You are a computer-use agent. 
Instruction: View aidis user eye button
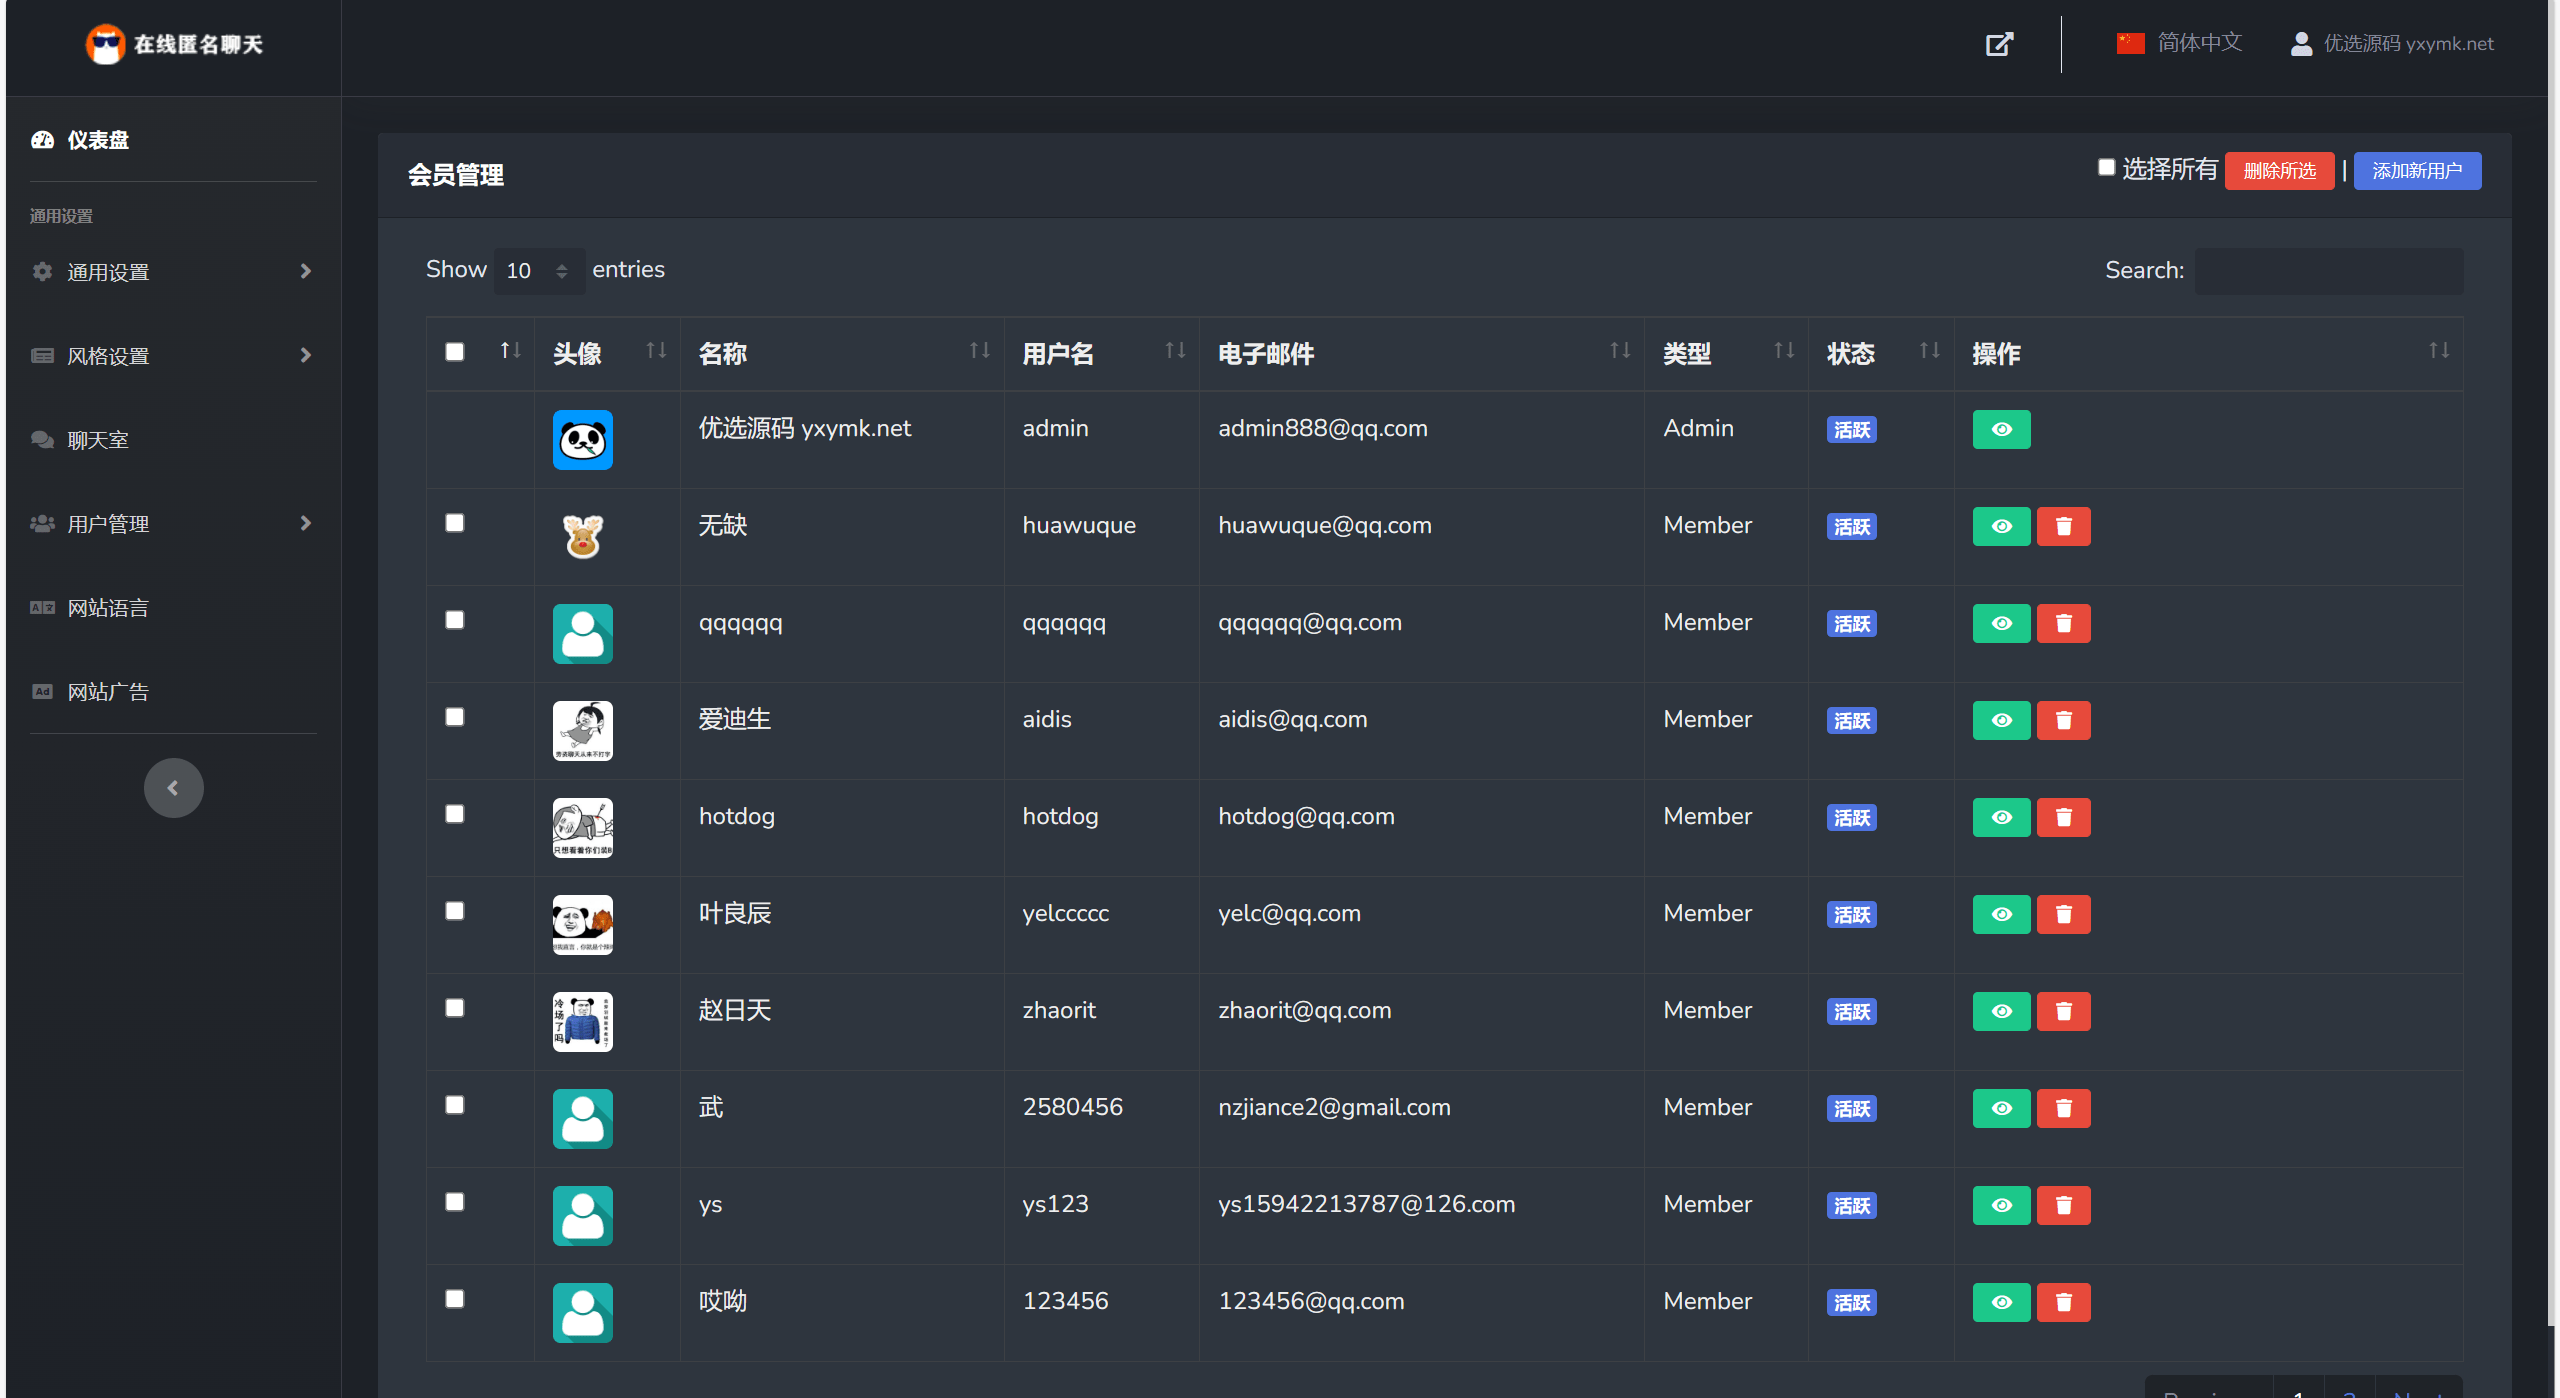point(2001,720)
